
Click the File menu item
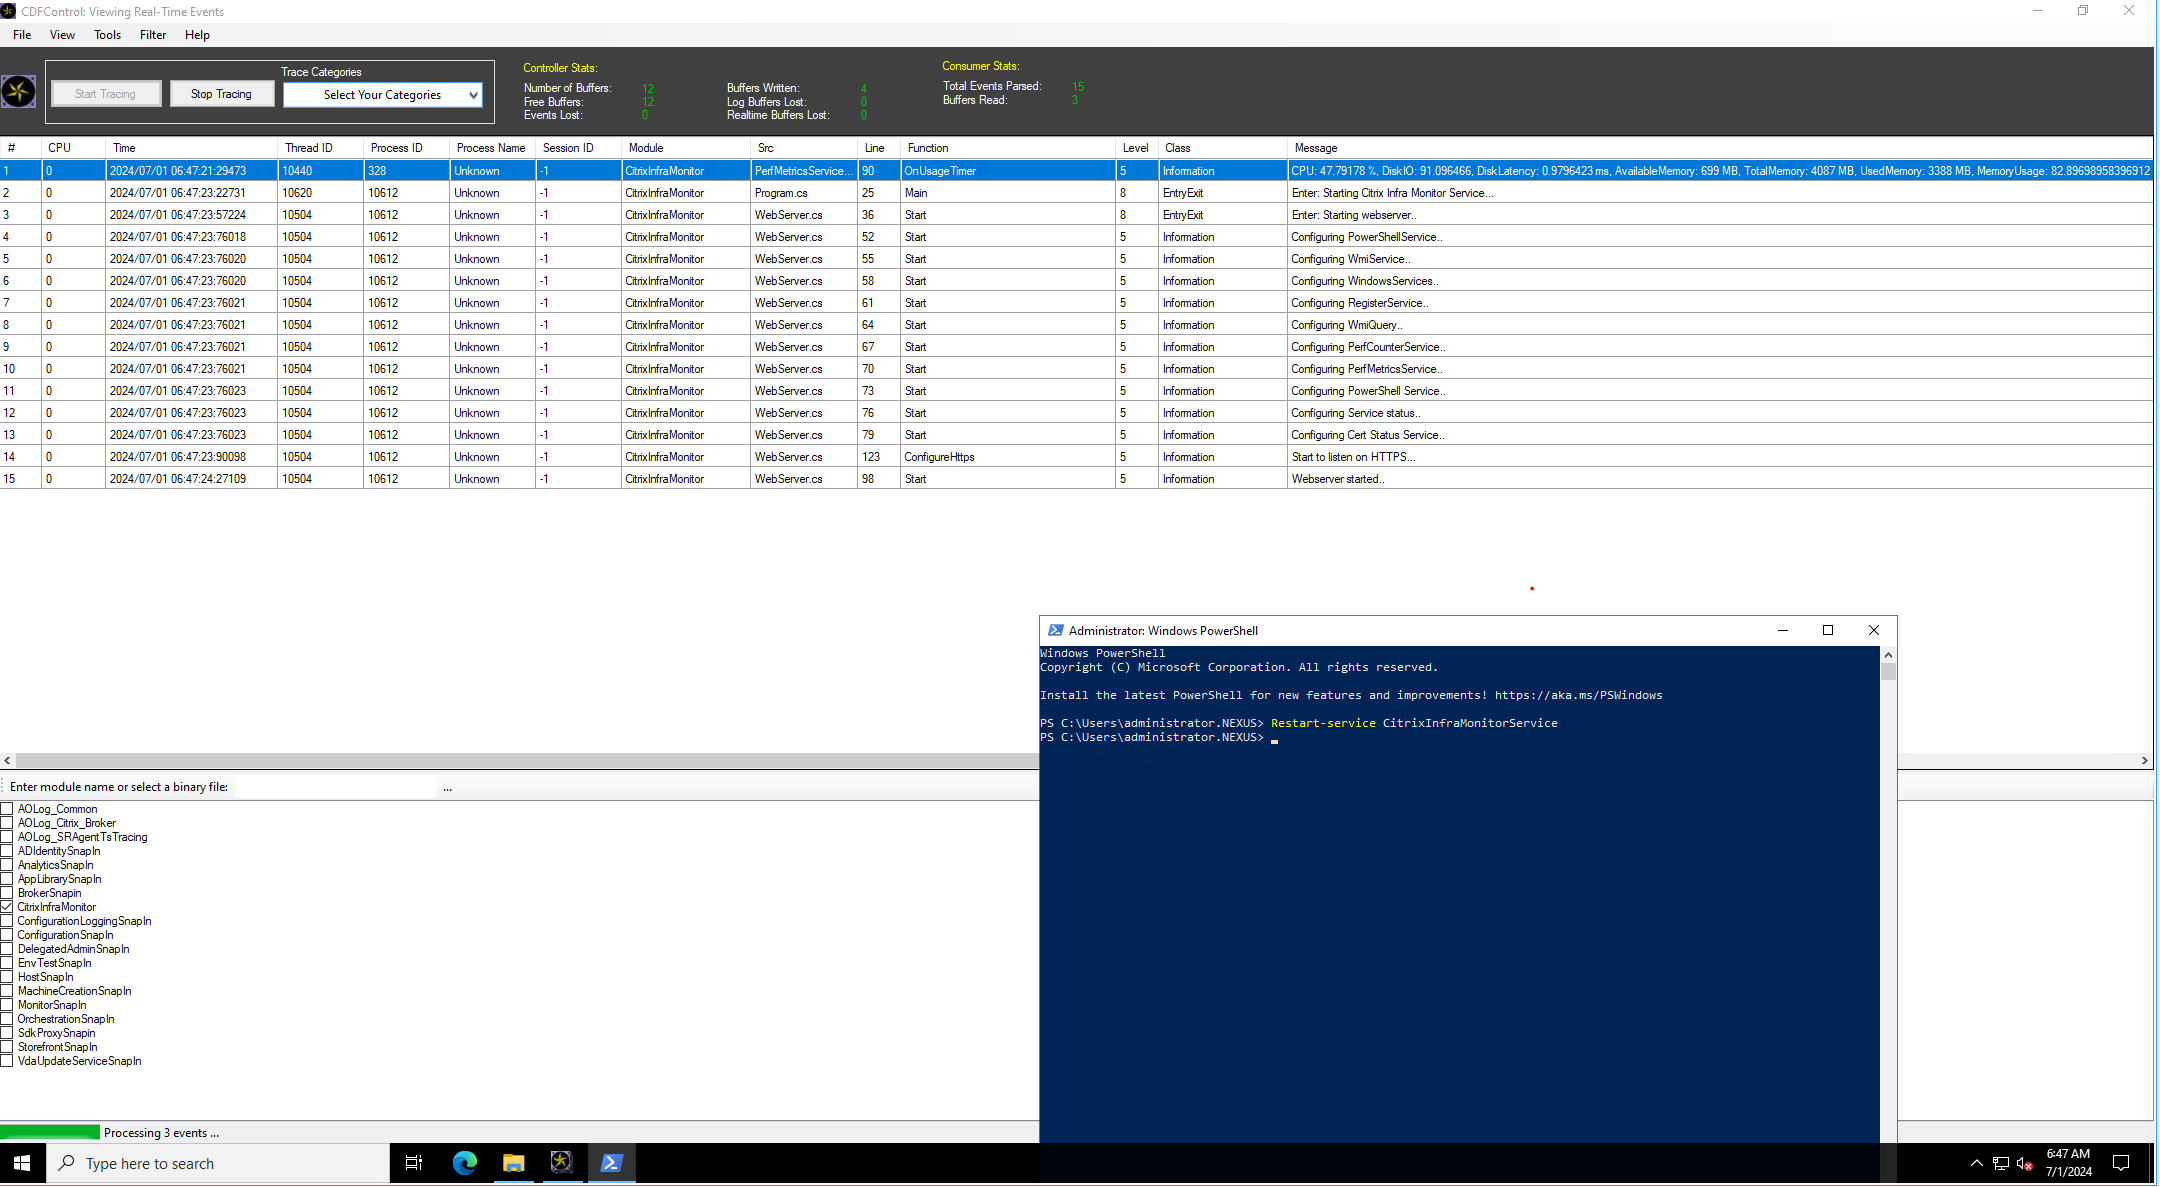tap(20, 35)
